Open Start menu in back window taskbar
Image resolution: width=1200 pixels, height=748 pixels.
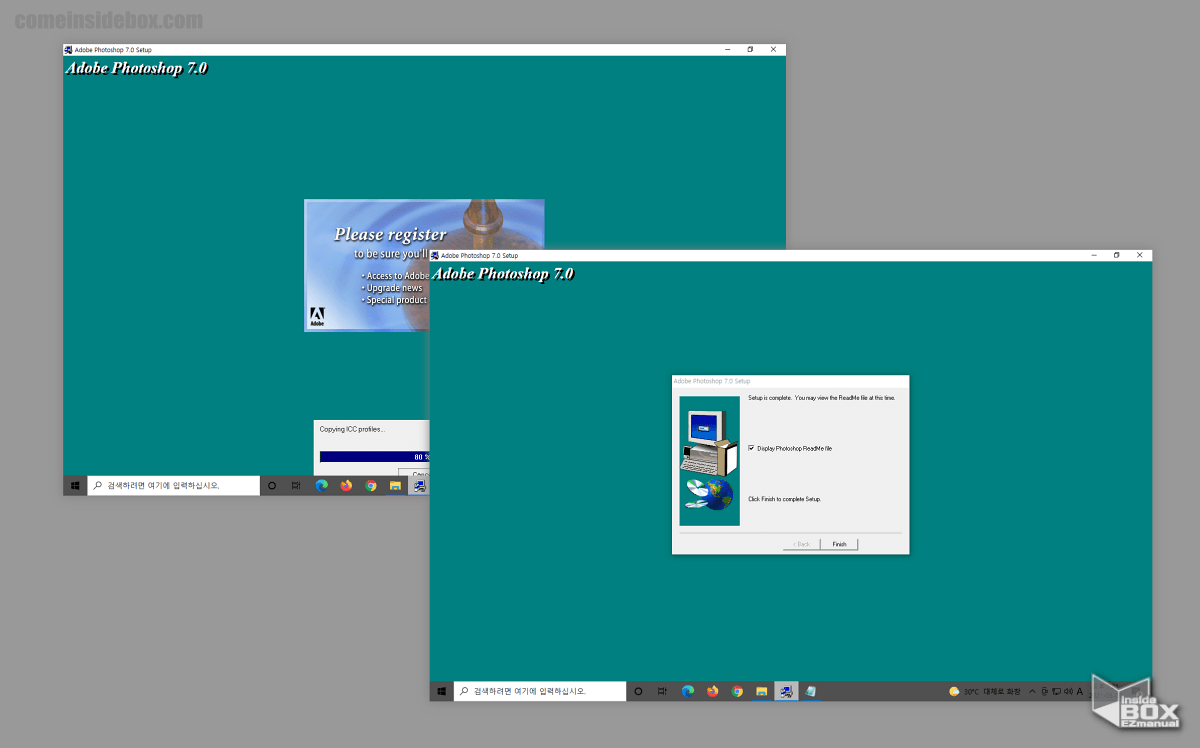[x=75, y=485]
